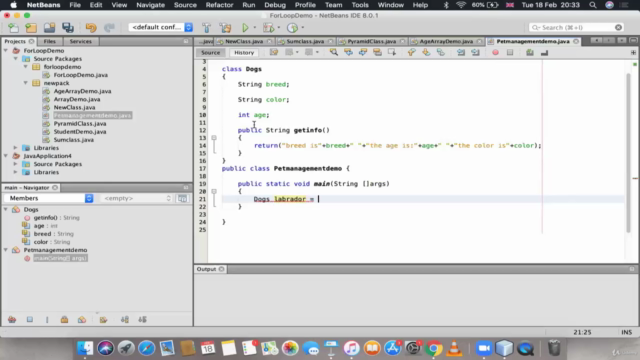
Task: Open the Refactor menu
Action: (219, 5)
